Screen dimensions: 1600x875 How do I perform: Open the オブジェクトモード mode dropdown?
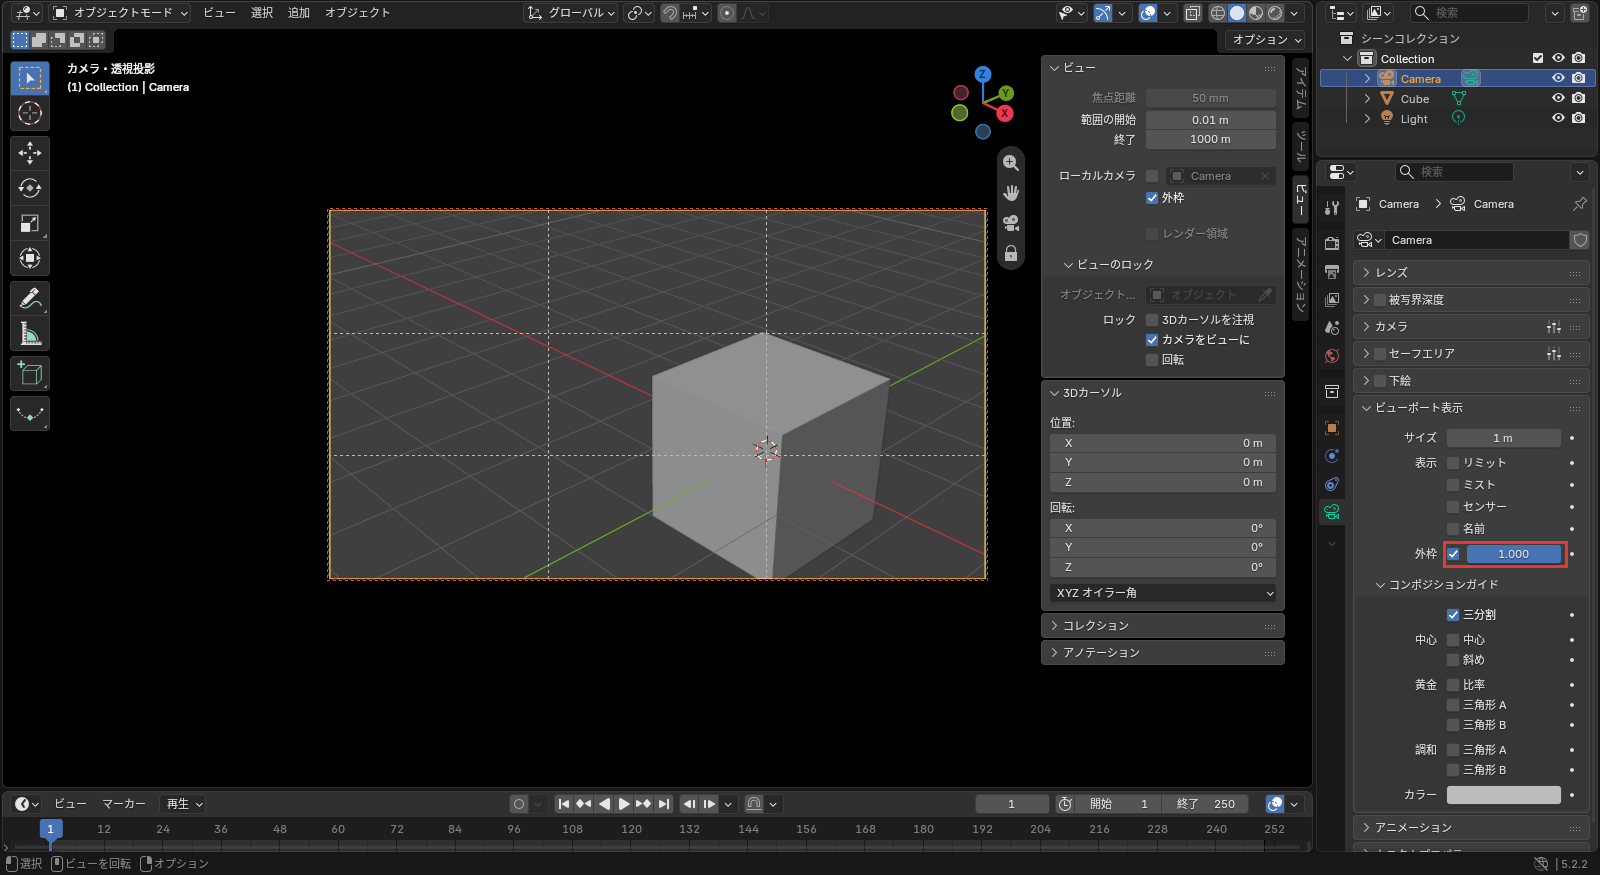pyautogui.click(x=120, y=13)
